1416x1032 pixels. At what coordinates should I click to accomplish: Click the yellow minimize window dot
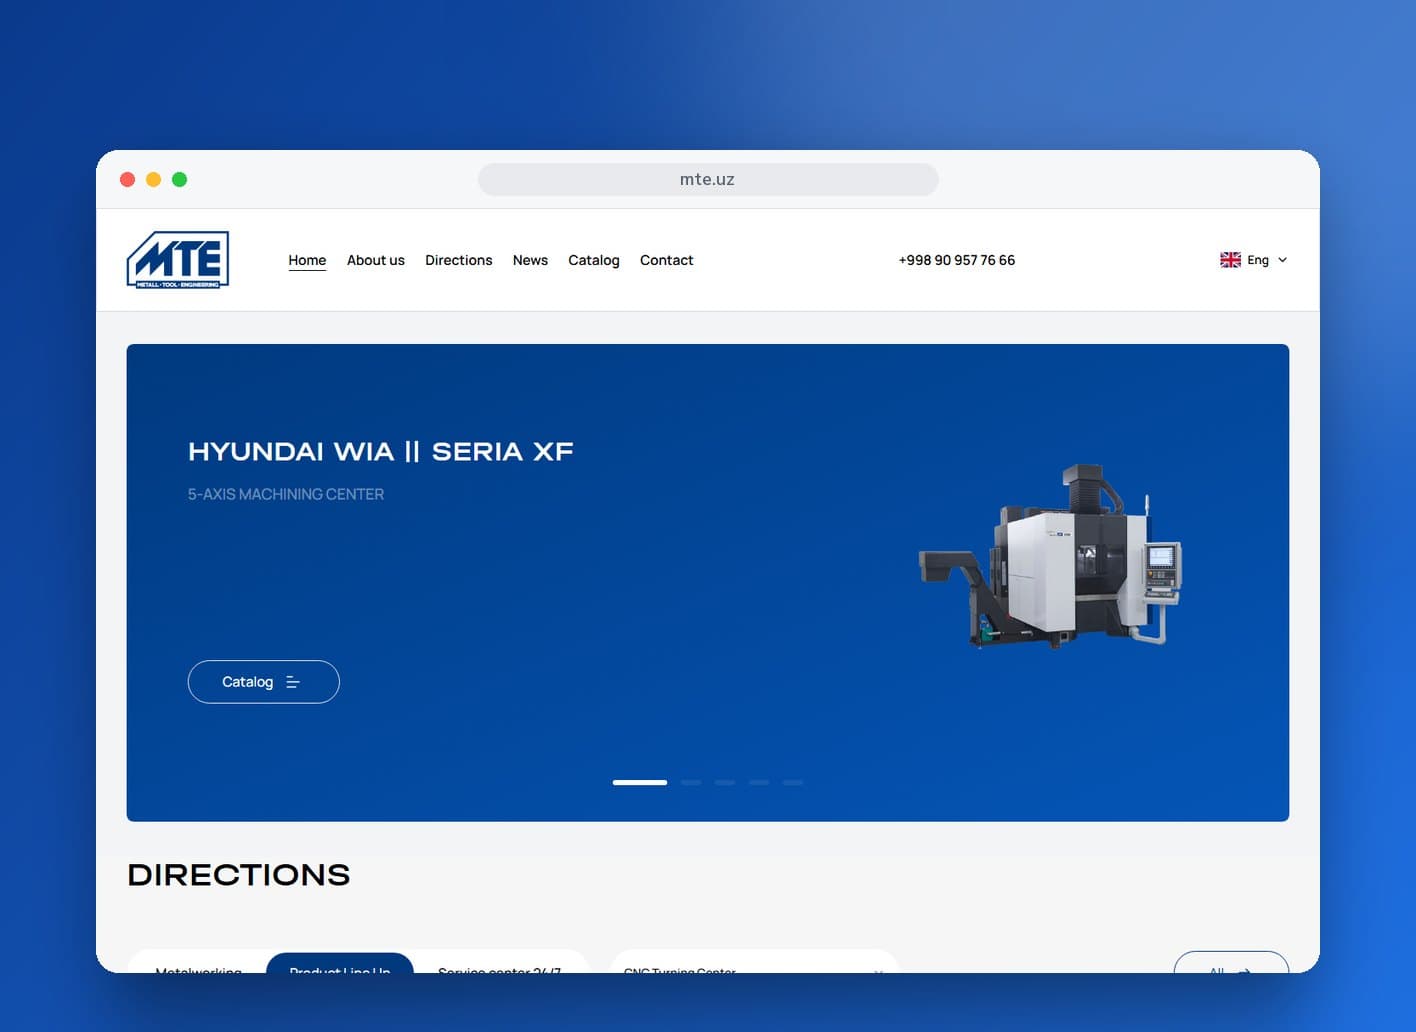pos(153,179)
